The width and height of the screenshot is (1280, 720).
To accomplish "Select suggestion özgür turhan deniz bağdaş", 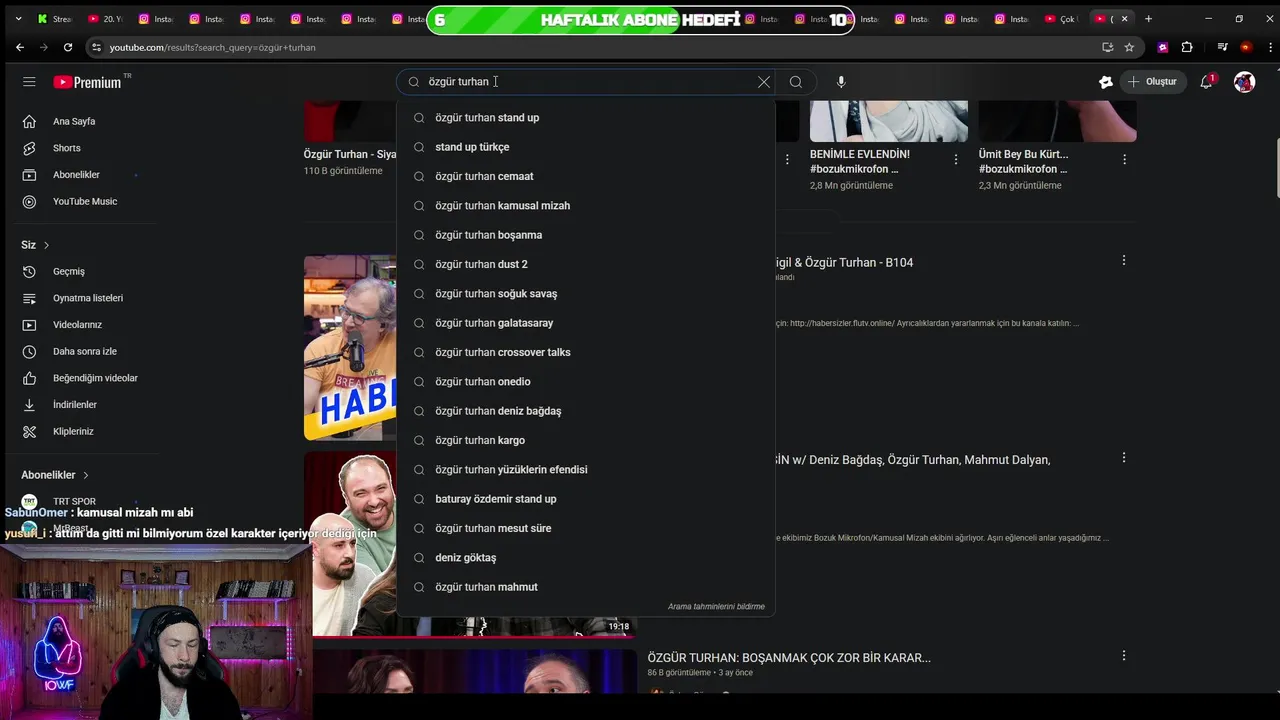I will pos(585,411).
